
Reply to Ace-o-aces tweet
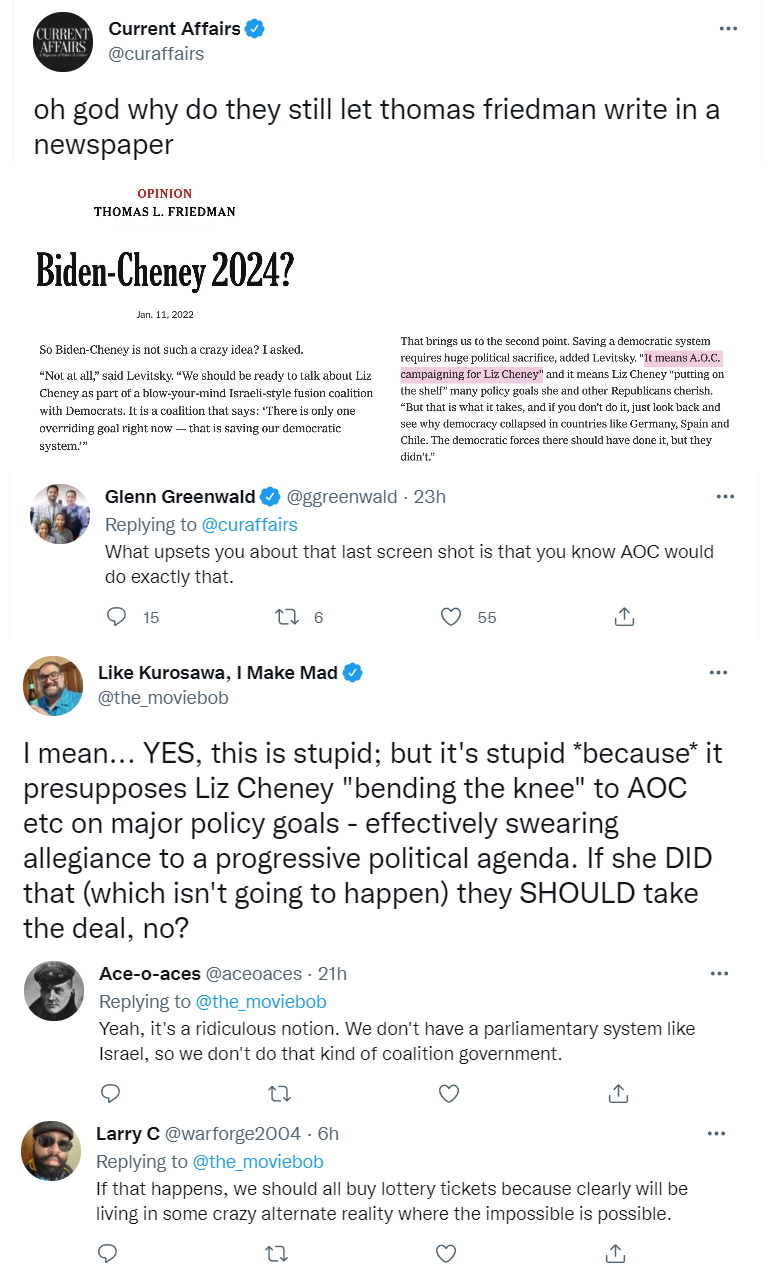click(110, 1093)
